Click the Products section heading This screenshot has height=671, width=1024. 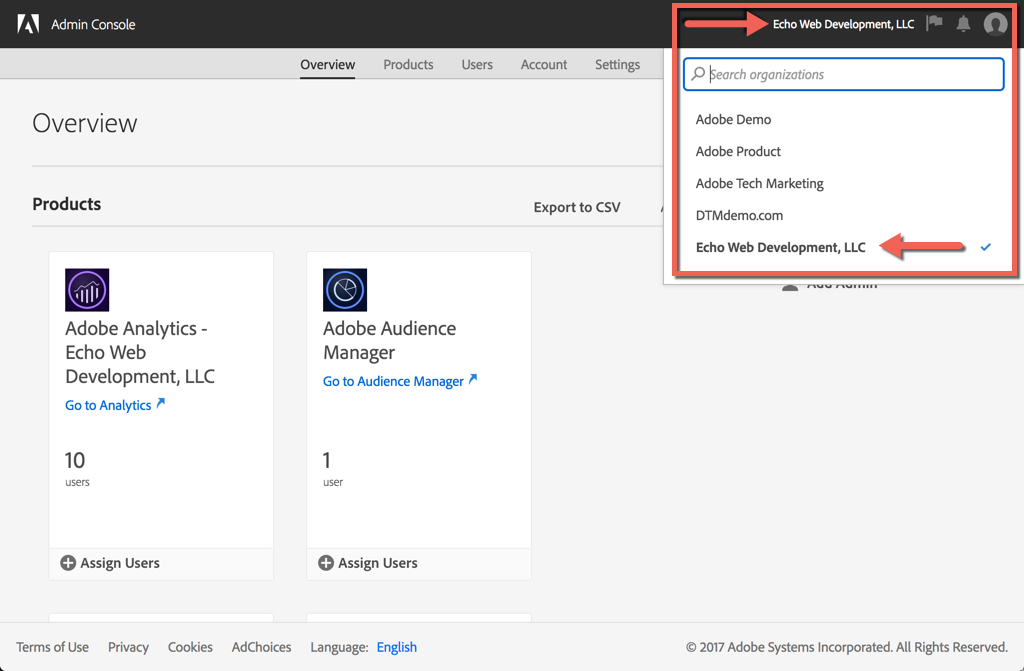pyautogui.click(x=67, y=204)
